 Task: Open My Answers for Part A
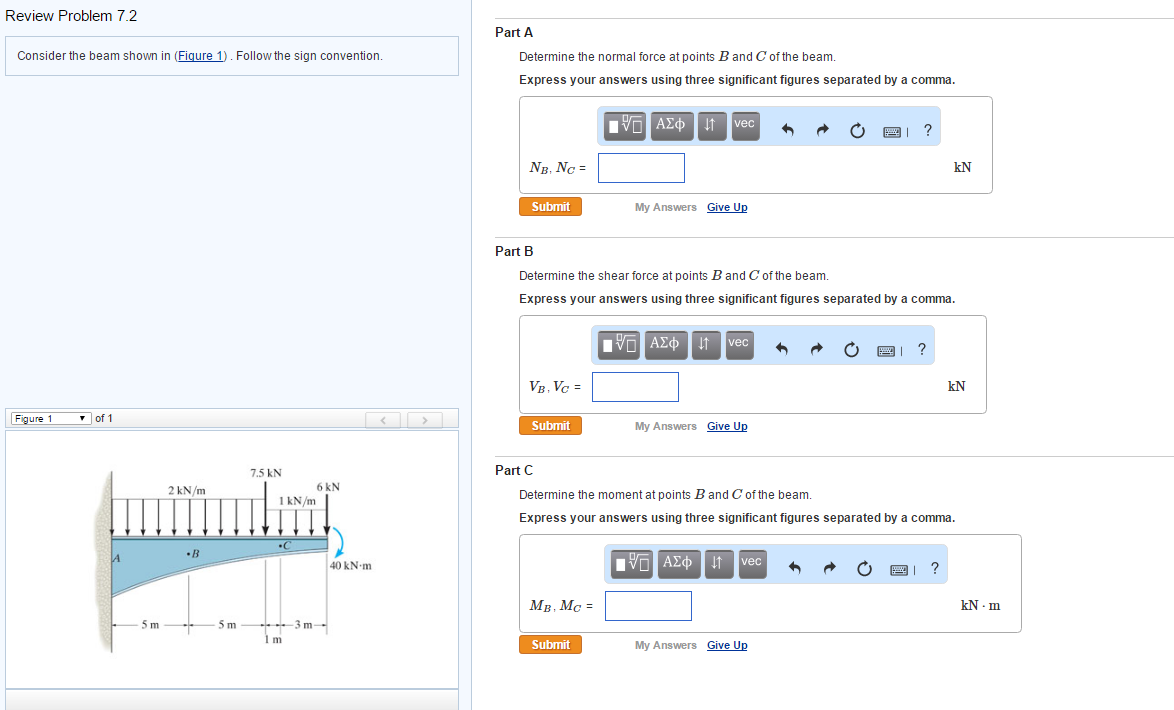(x=666, y=207)
